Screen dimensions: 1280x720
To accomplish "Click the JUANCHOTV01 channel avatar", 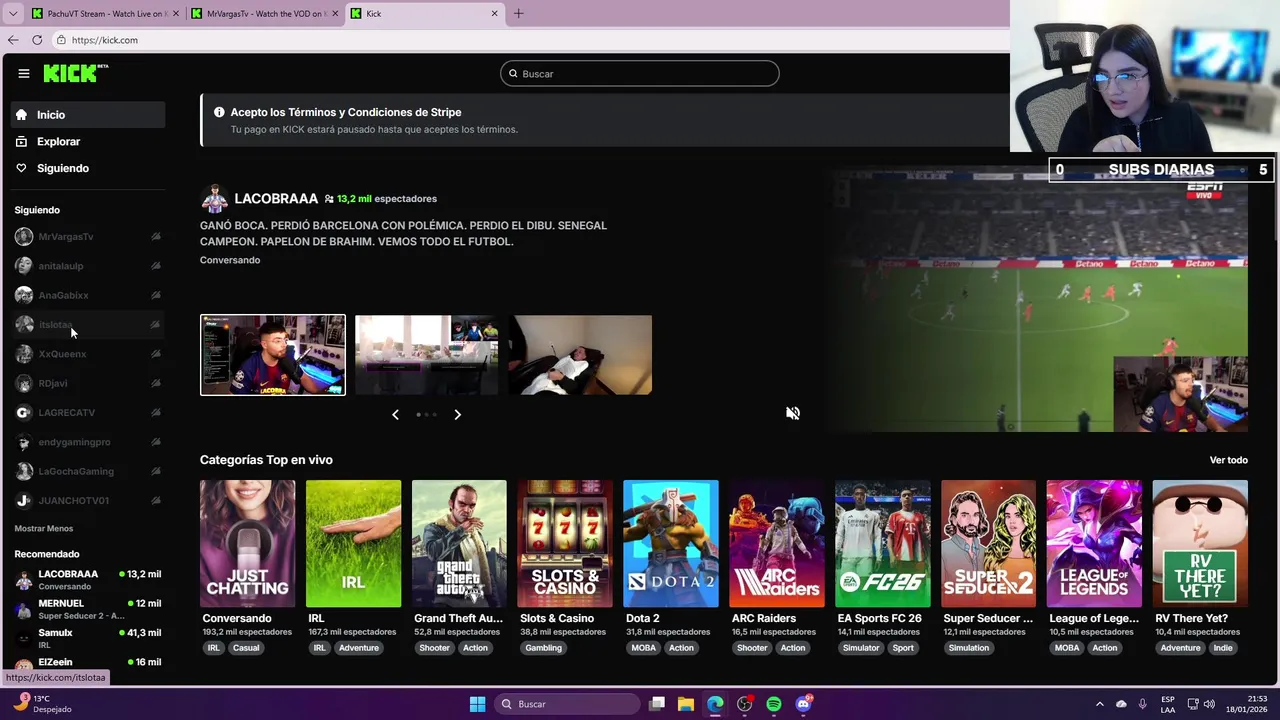I will click(24, 501).
